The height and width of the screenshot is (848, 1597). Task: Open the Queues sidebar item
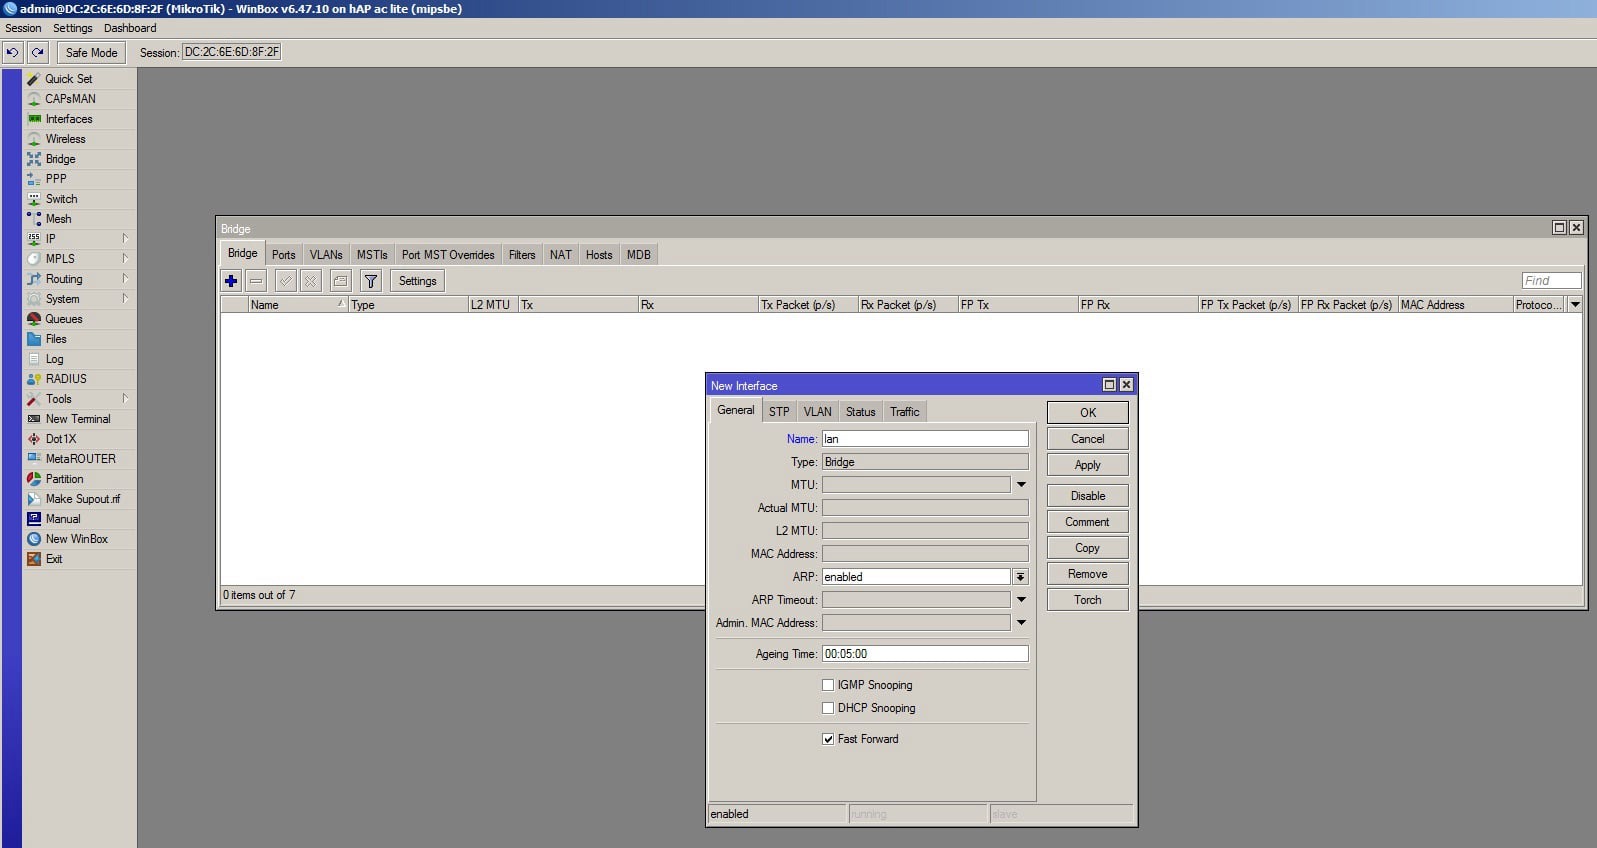point(63,319)
